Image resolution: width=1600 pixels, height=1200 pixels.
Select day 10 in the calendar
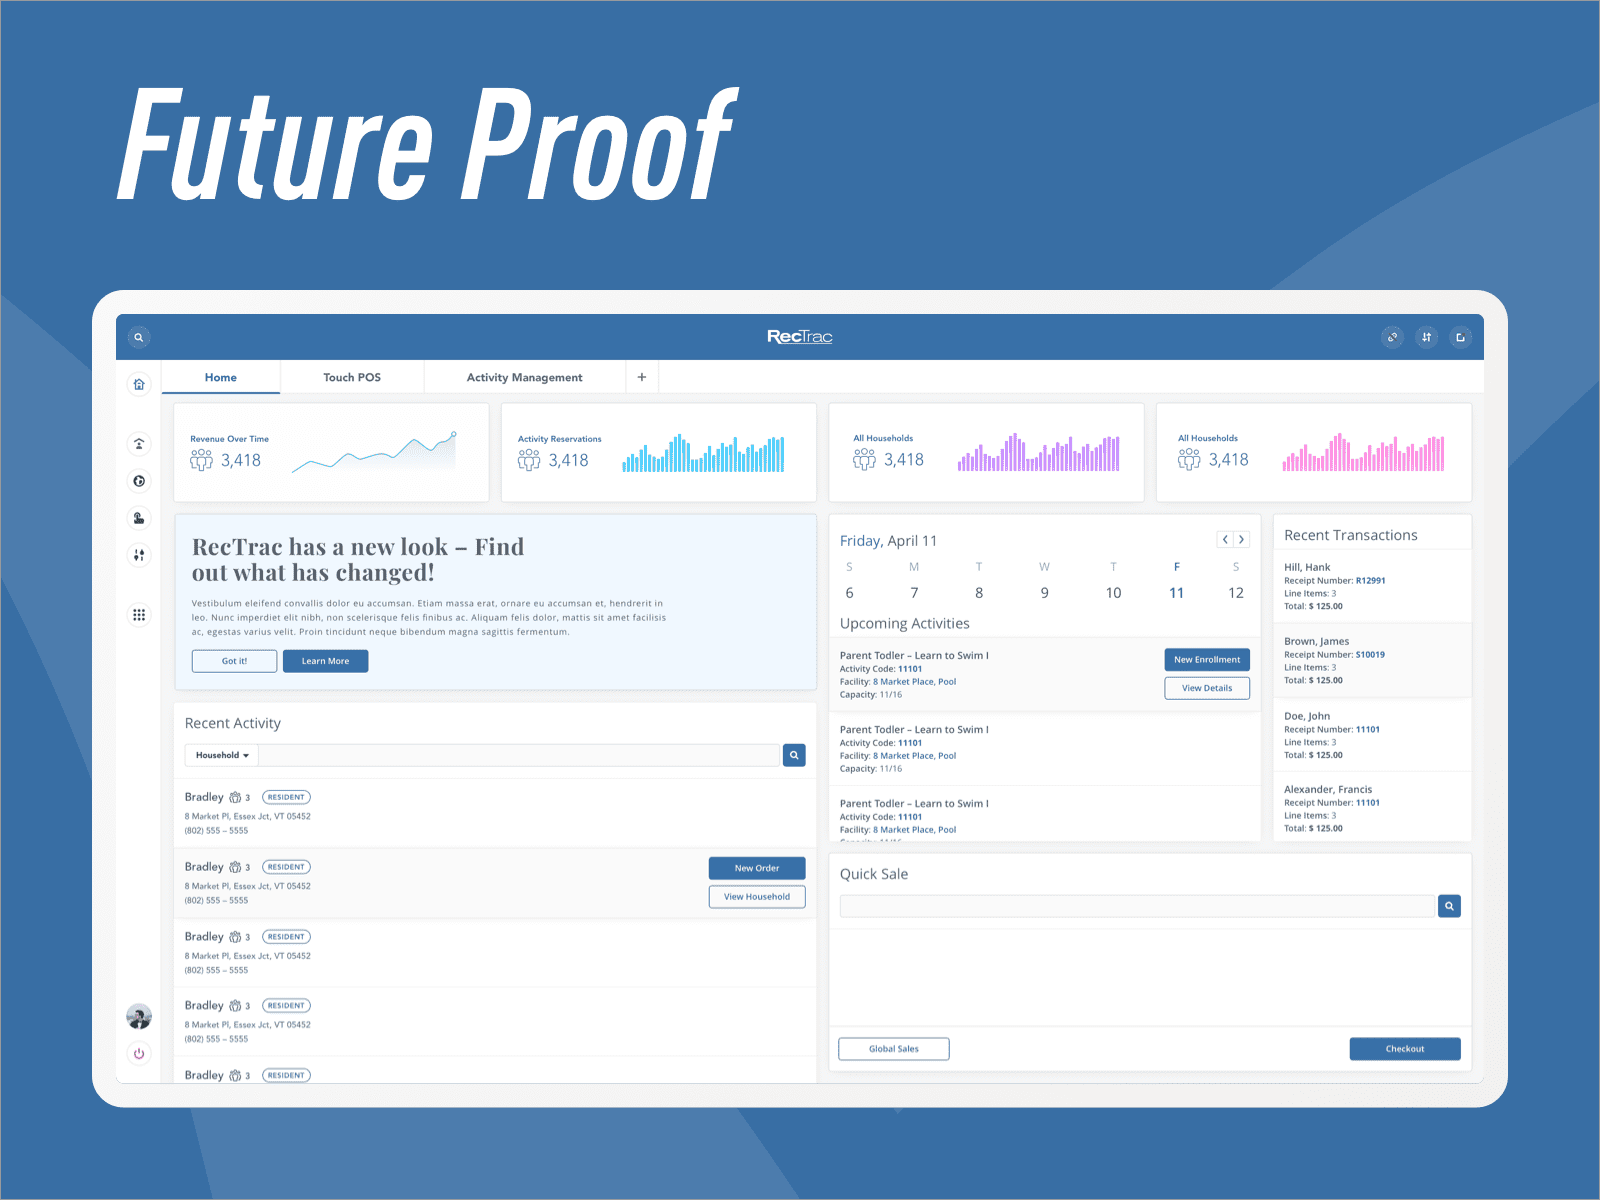click(1113, 593)
